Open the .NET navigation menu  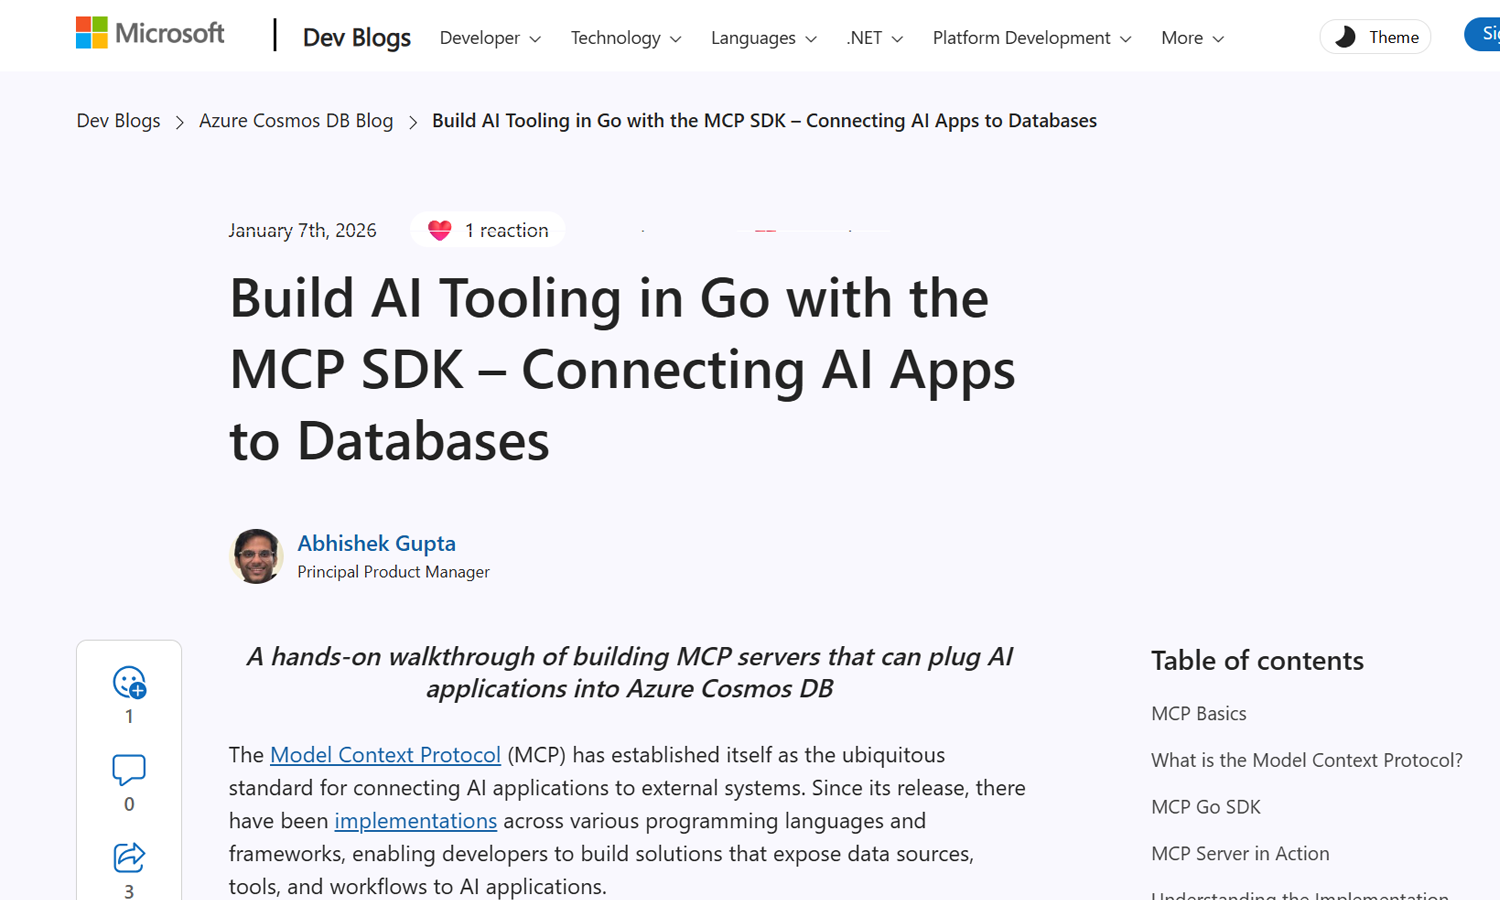click(x=874, y=38)
